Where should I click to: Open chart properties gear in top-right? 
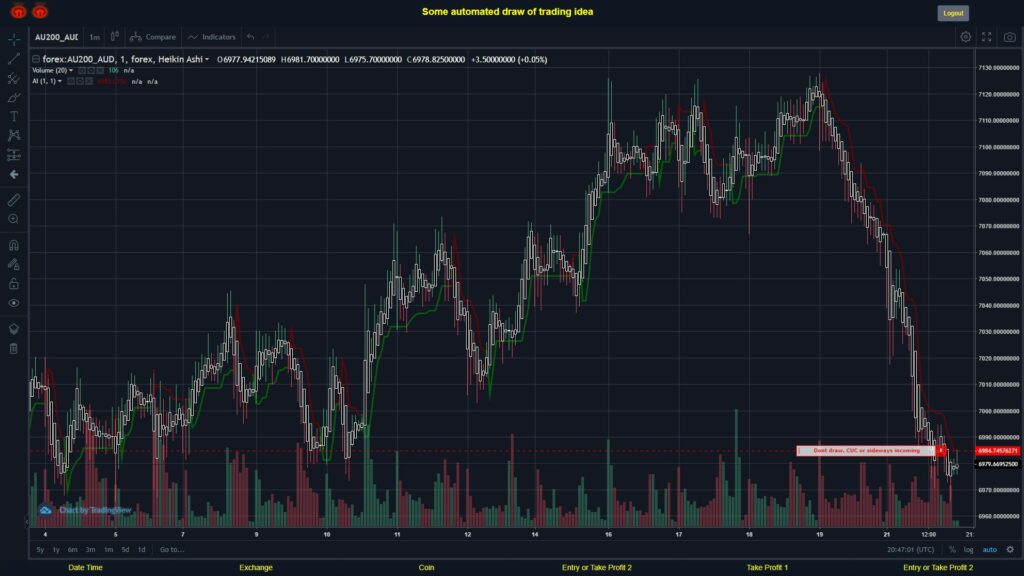click(965, 37)
